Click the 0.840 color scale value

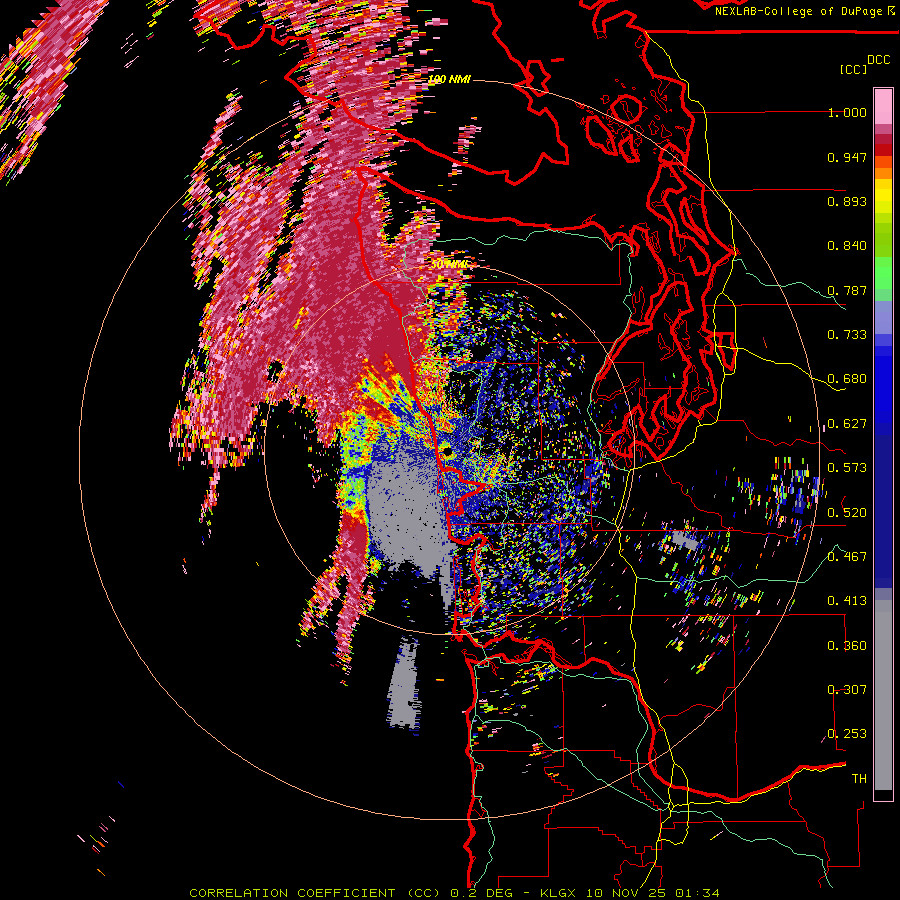[x=847, y=246]
